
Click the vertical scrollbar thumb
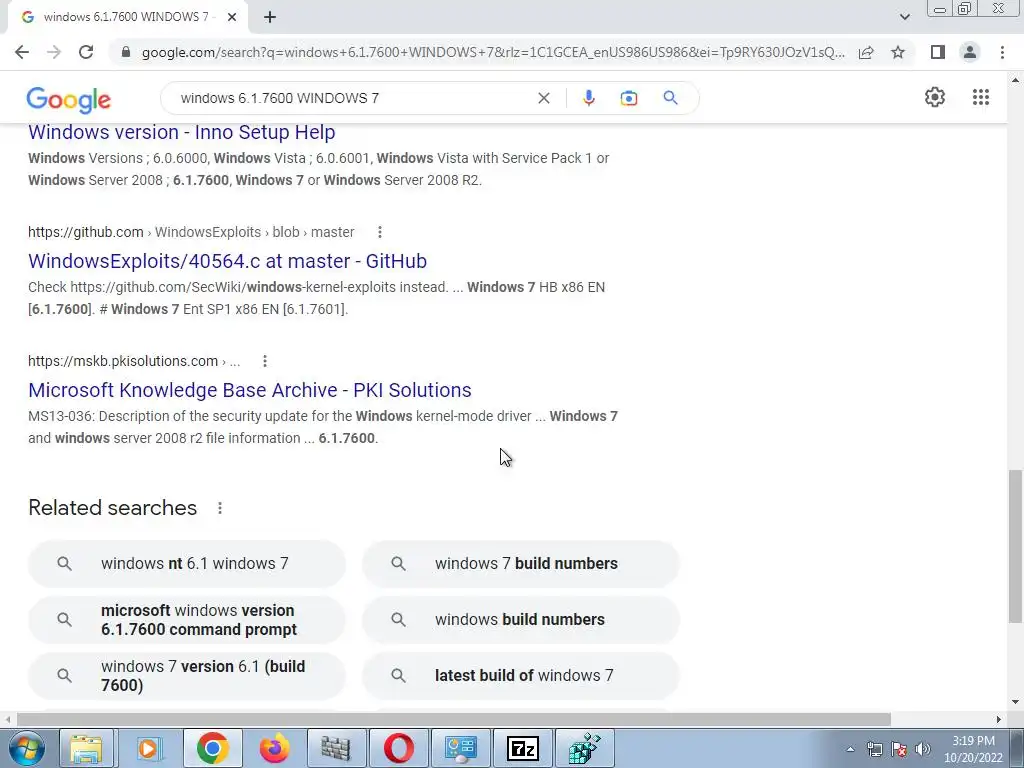1016,546
